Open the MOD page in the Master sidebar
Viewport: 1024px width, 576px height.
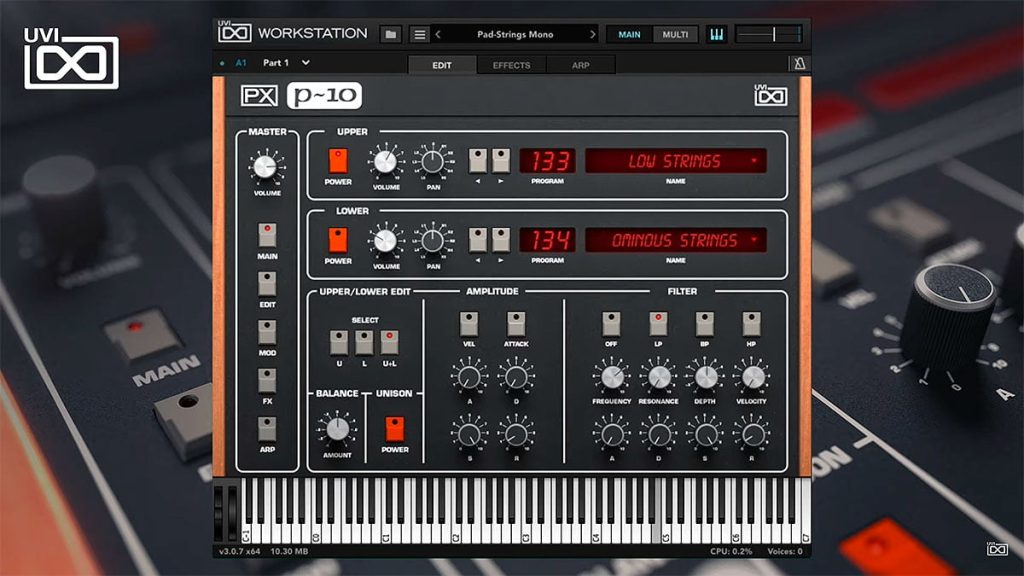click(x=267, y=332)
